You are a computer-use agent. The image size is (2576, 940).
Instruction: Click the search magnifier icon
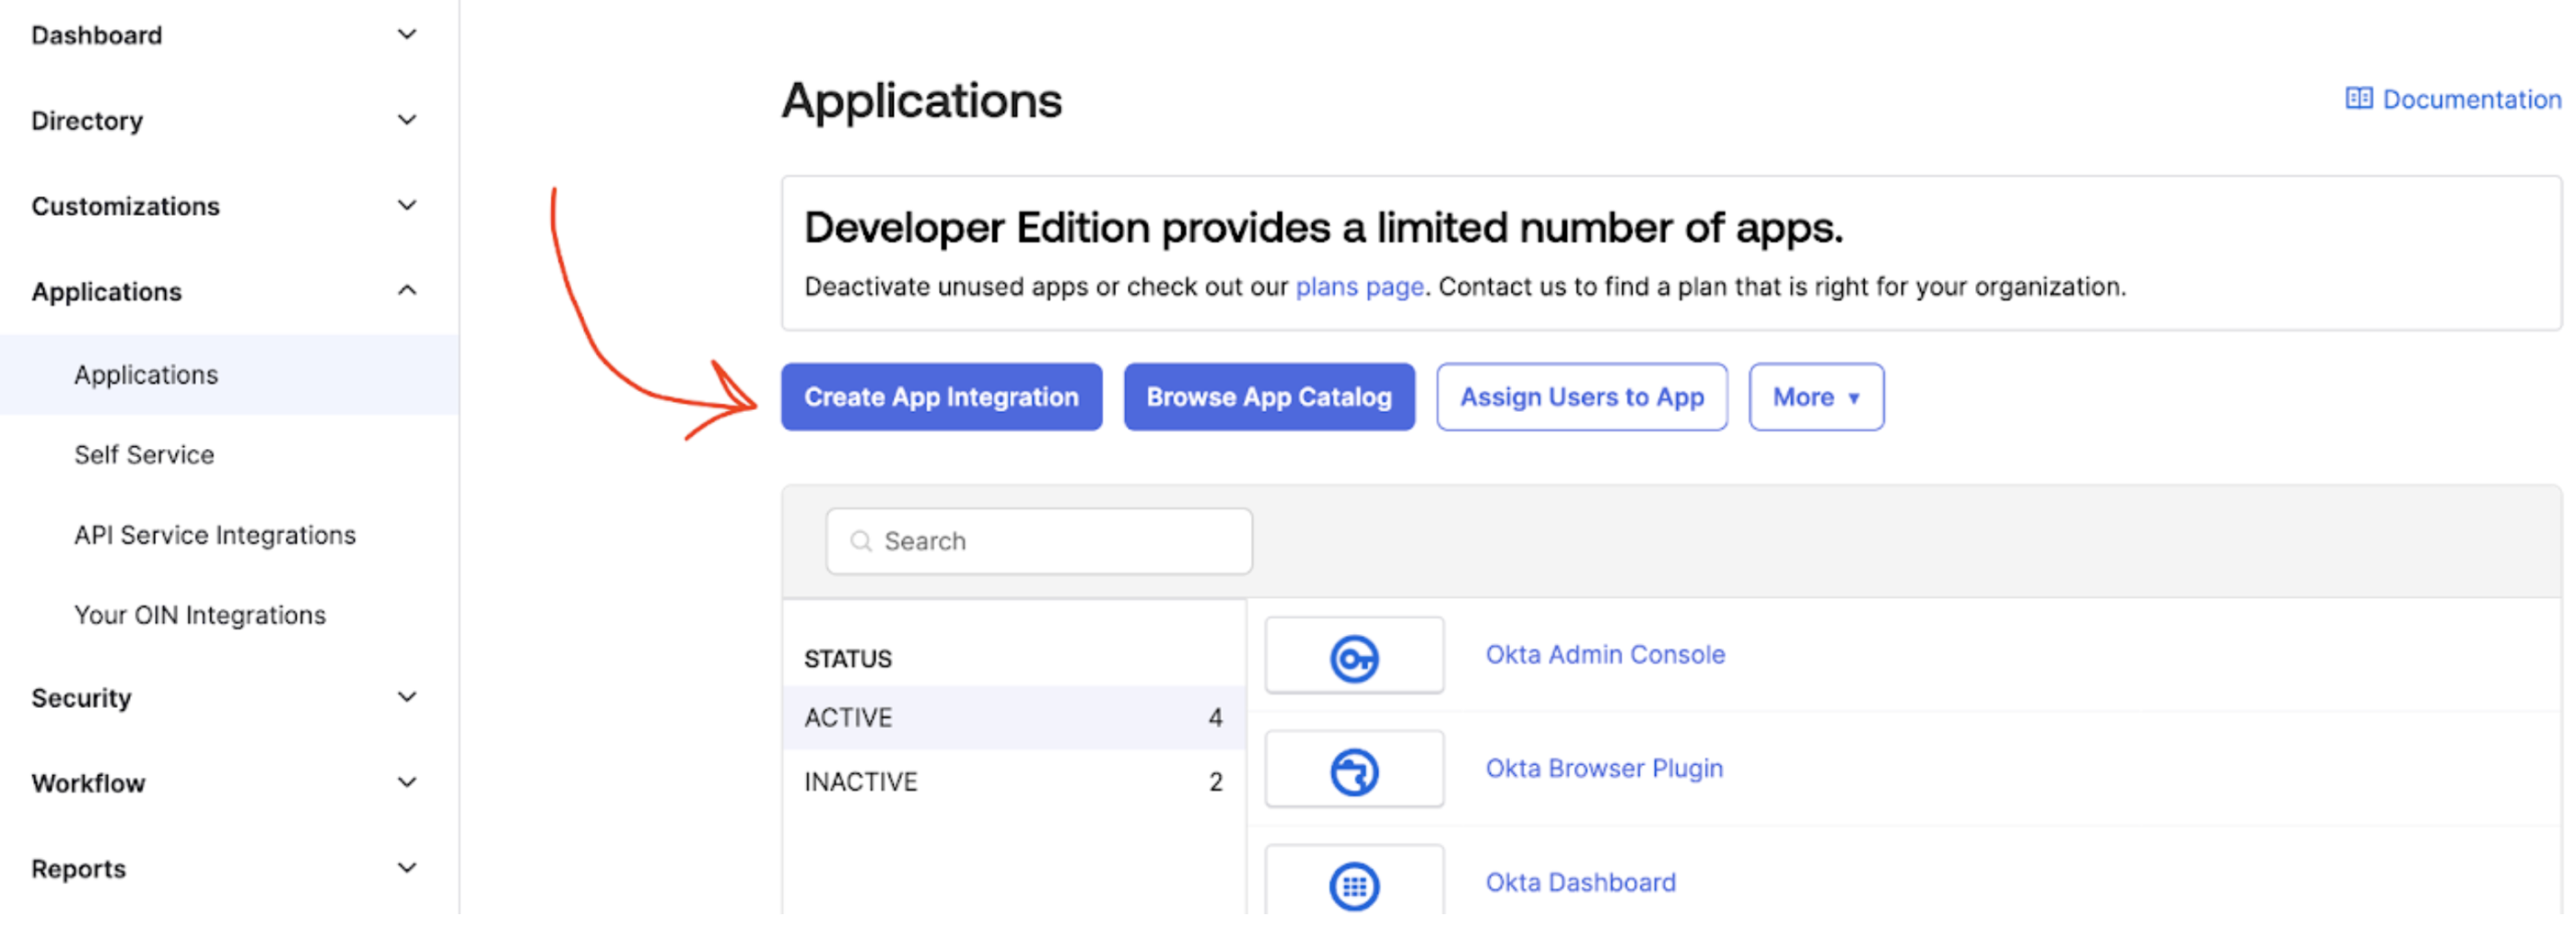coord(860,541)
